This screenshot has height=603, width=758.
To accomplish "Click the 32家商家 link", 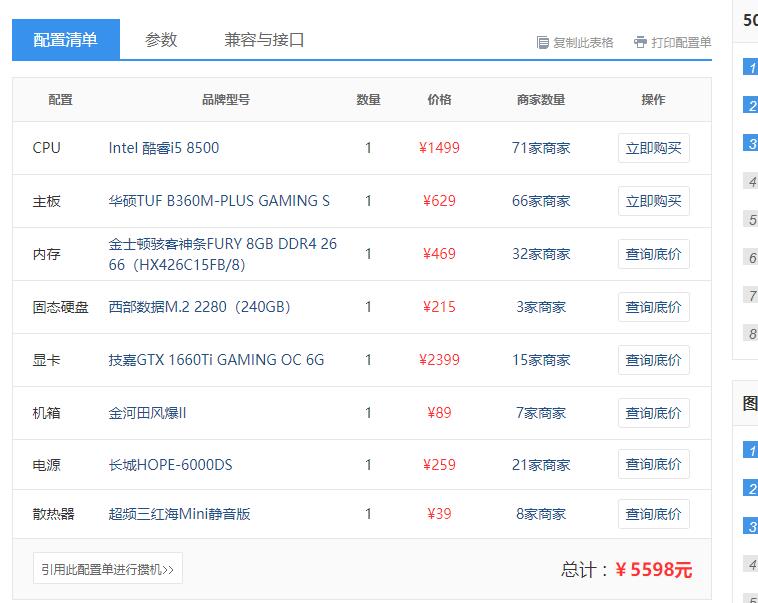I will (x=541, y=254).
